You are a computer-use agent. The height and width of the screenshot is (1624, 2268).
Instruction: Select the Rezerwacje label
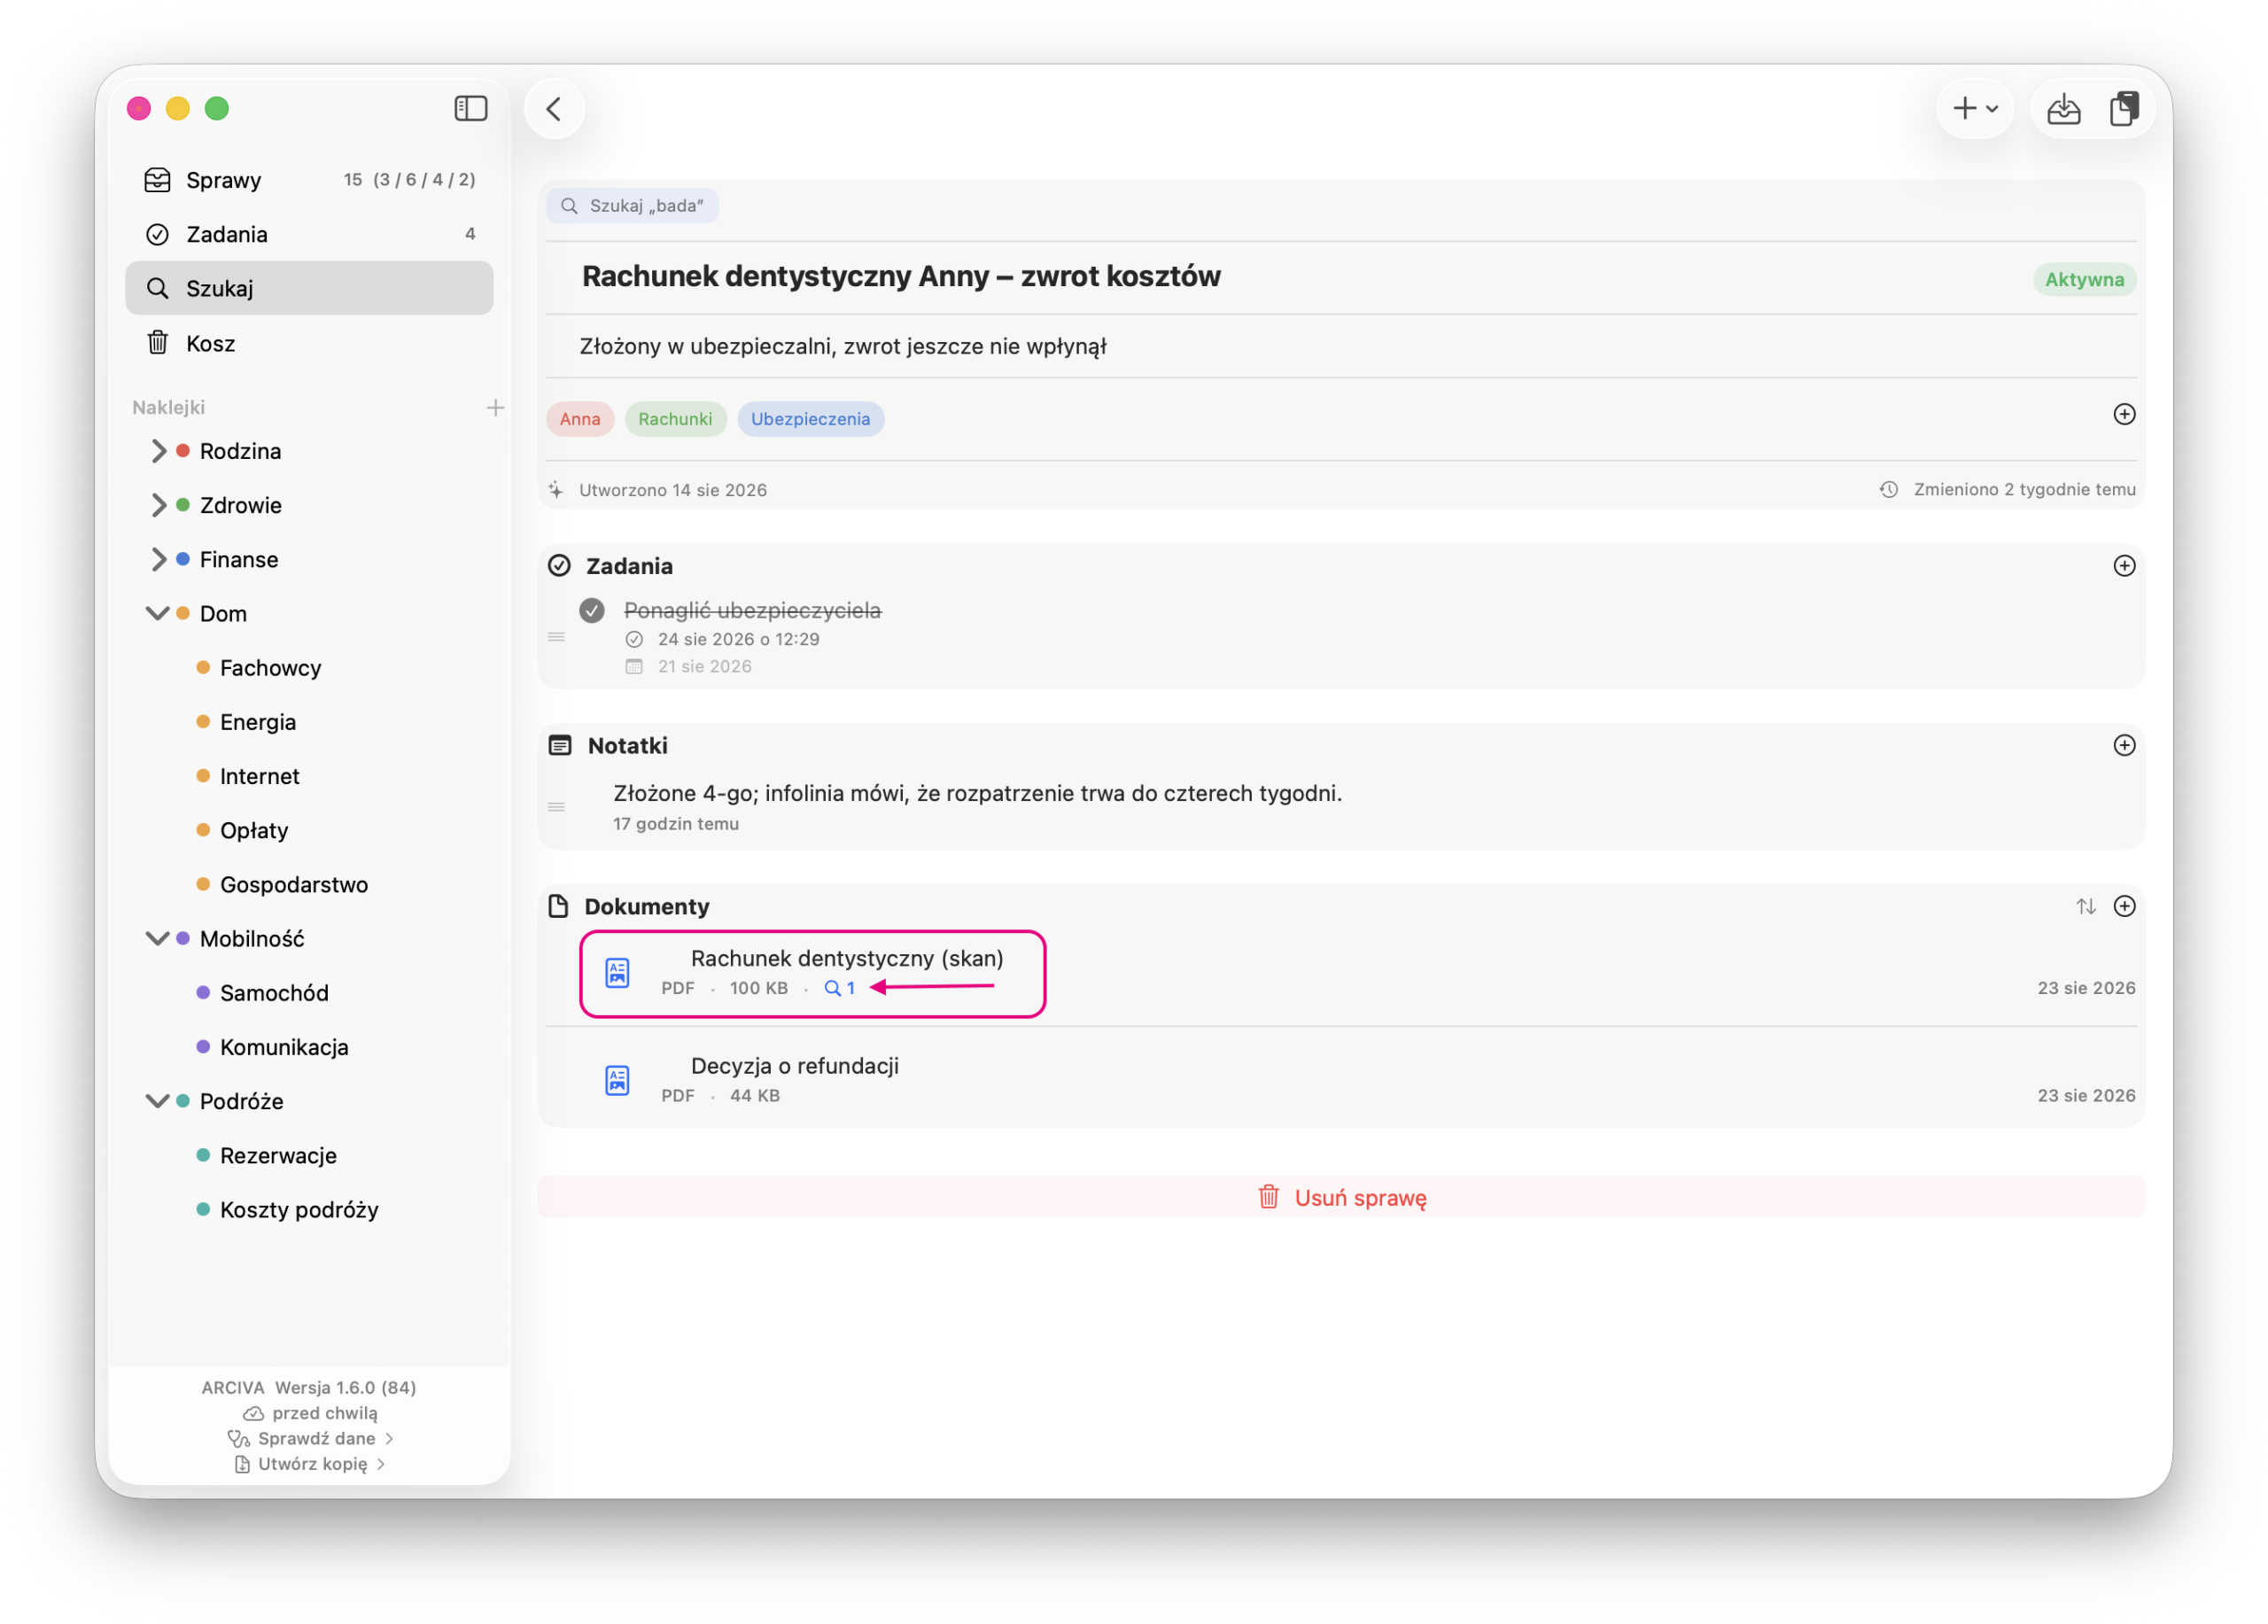278,1155
